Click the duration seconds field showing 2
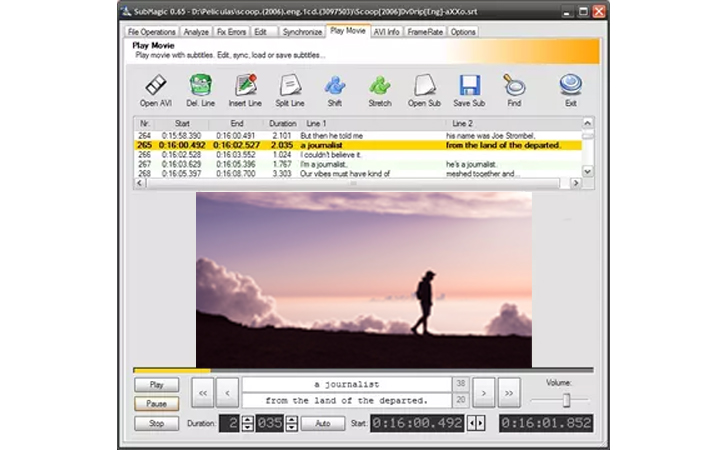 click(x=229, y=423)
